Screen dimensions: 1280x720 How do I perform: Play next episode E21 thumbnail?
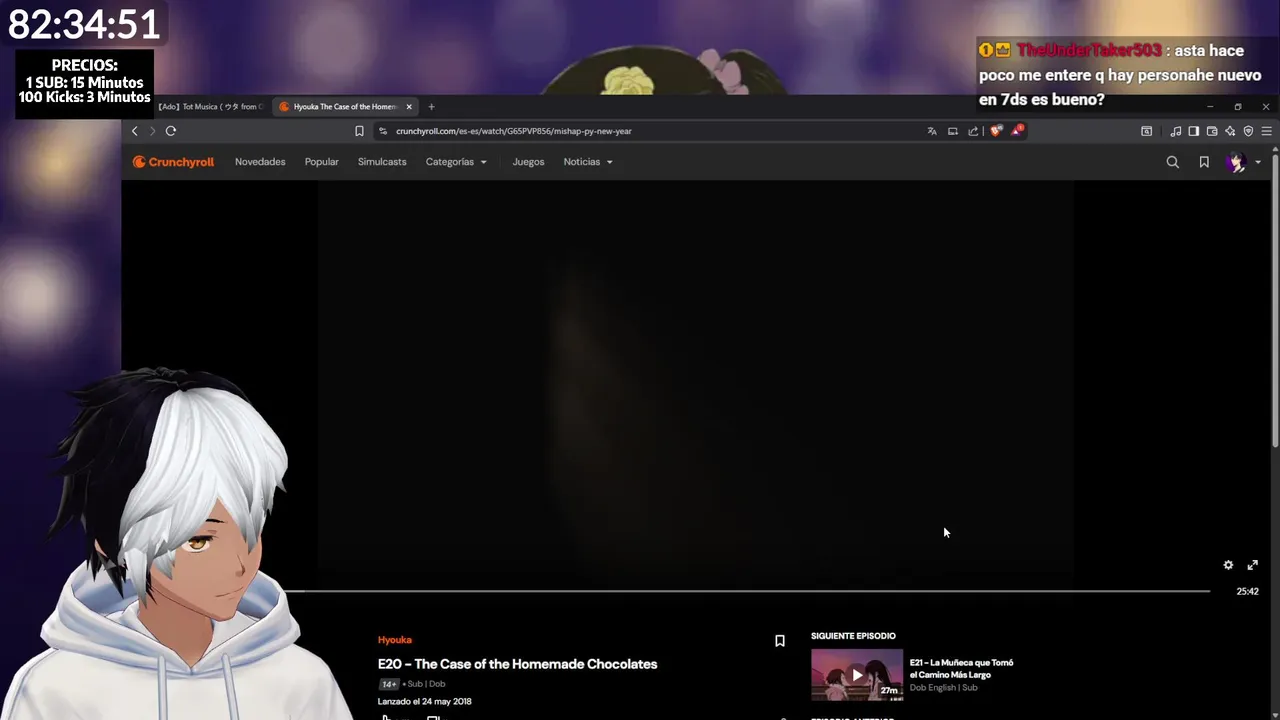tap(857, 675)
